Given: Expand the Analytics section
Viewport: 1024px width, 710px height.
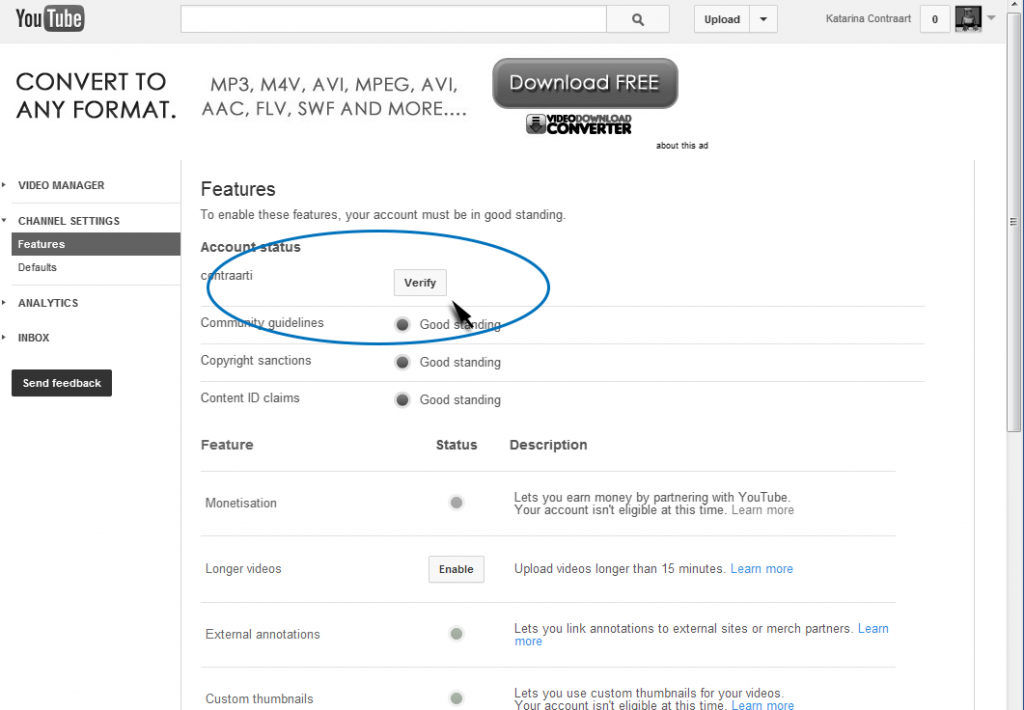Looking at the screenshot, I should 48,303.
